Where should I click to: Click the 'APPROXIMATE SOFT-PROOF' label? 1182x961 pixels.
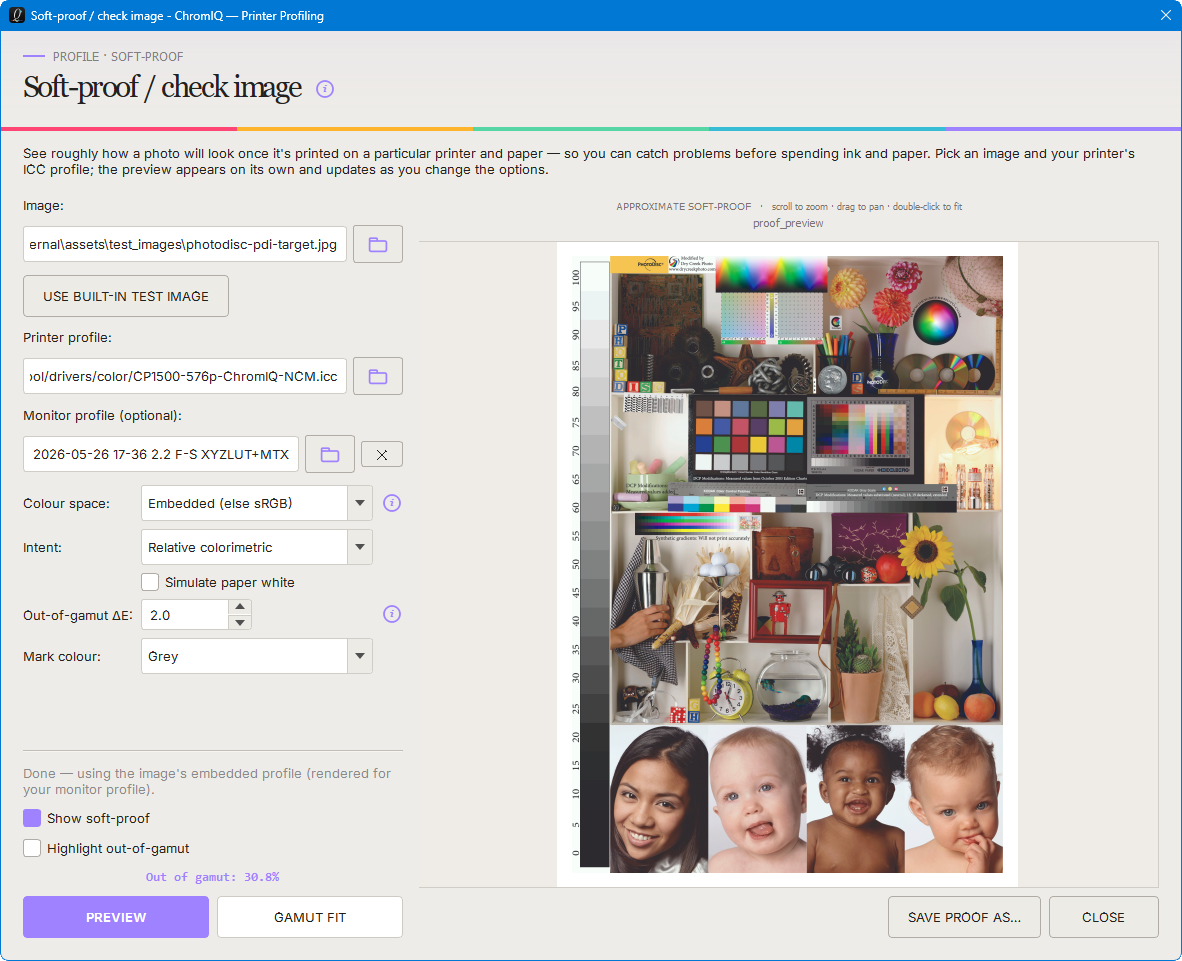tap(684, 207)
